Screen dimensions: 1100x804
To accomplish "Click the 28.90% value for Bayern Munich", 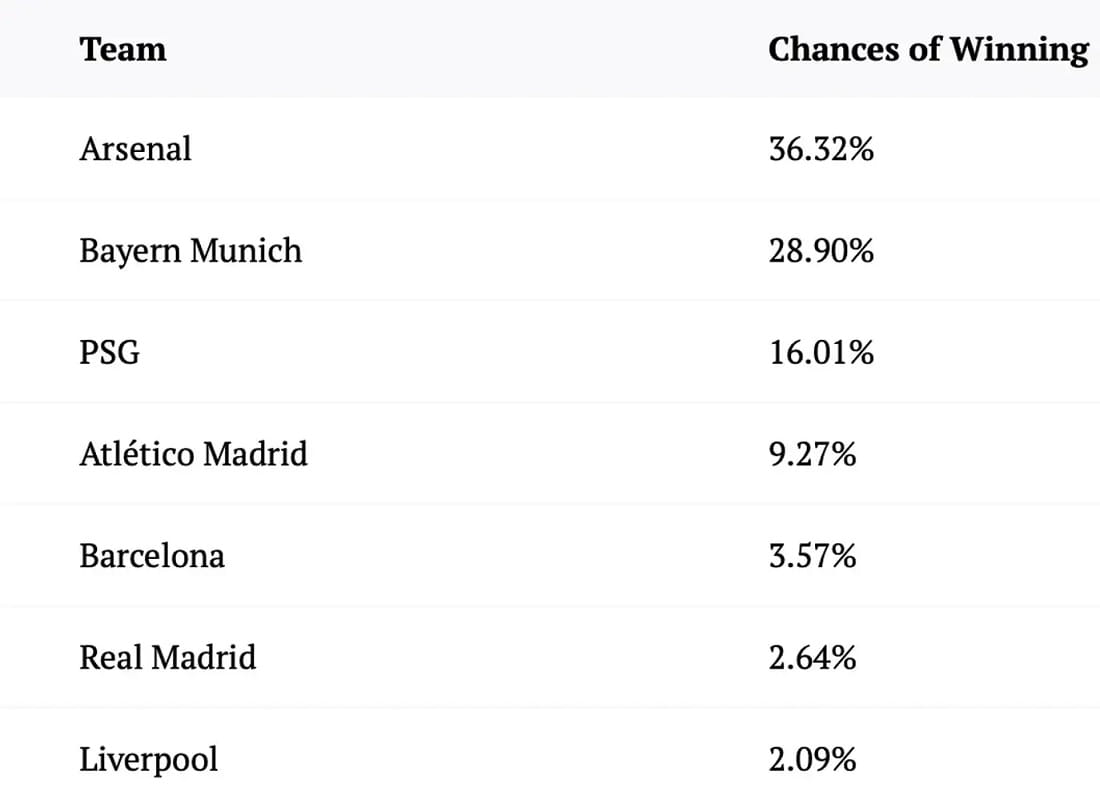I will [x=821, y=250].
